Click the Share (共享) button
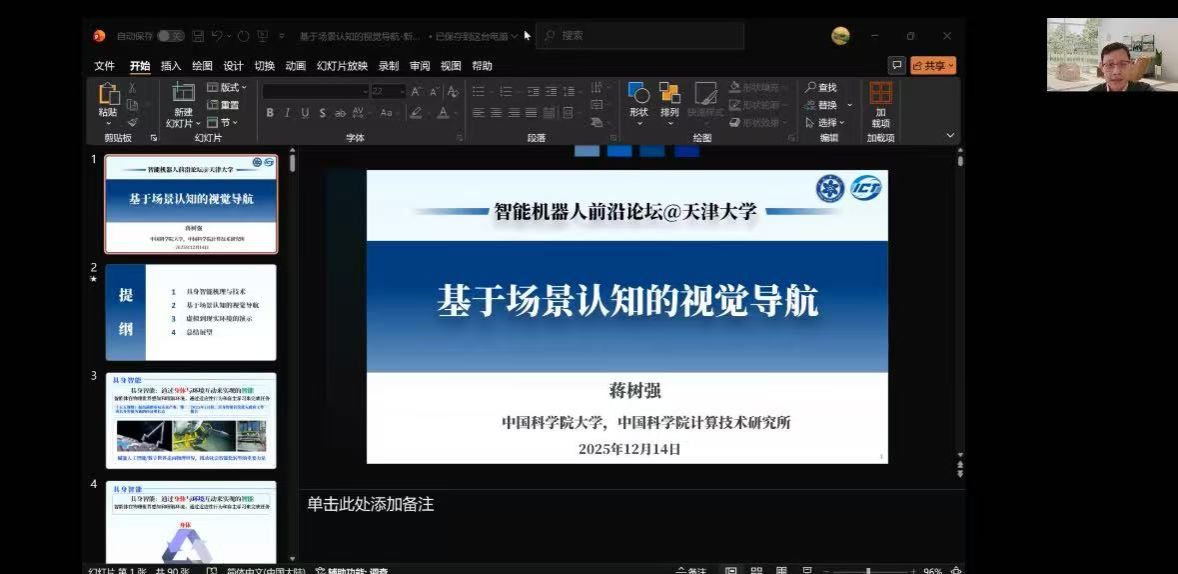This screenshot has height=574, width=1178. (933, 65)
